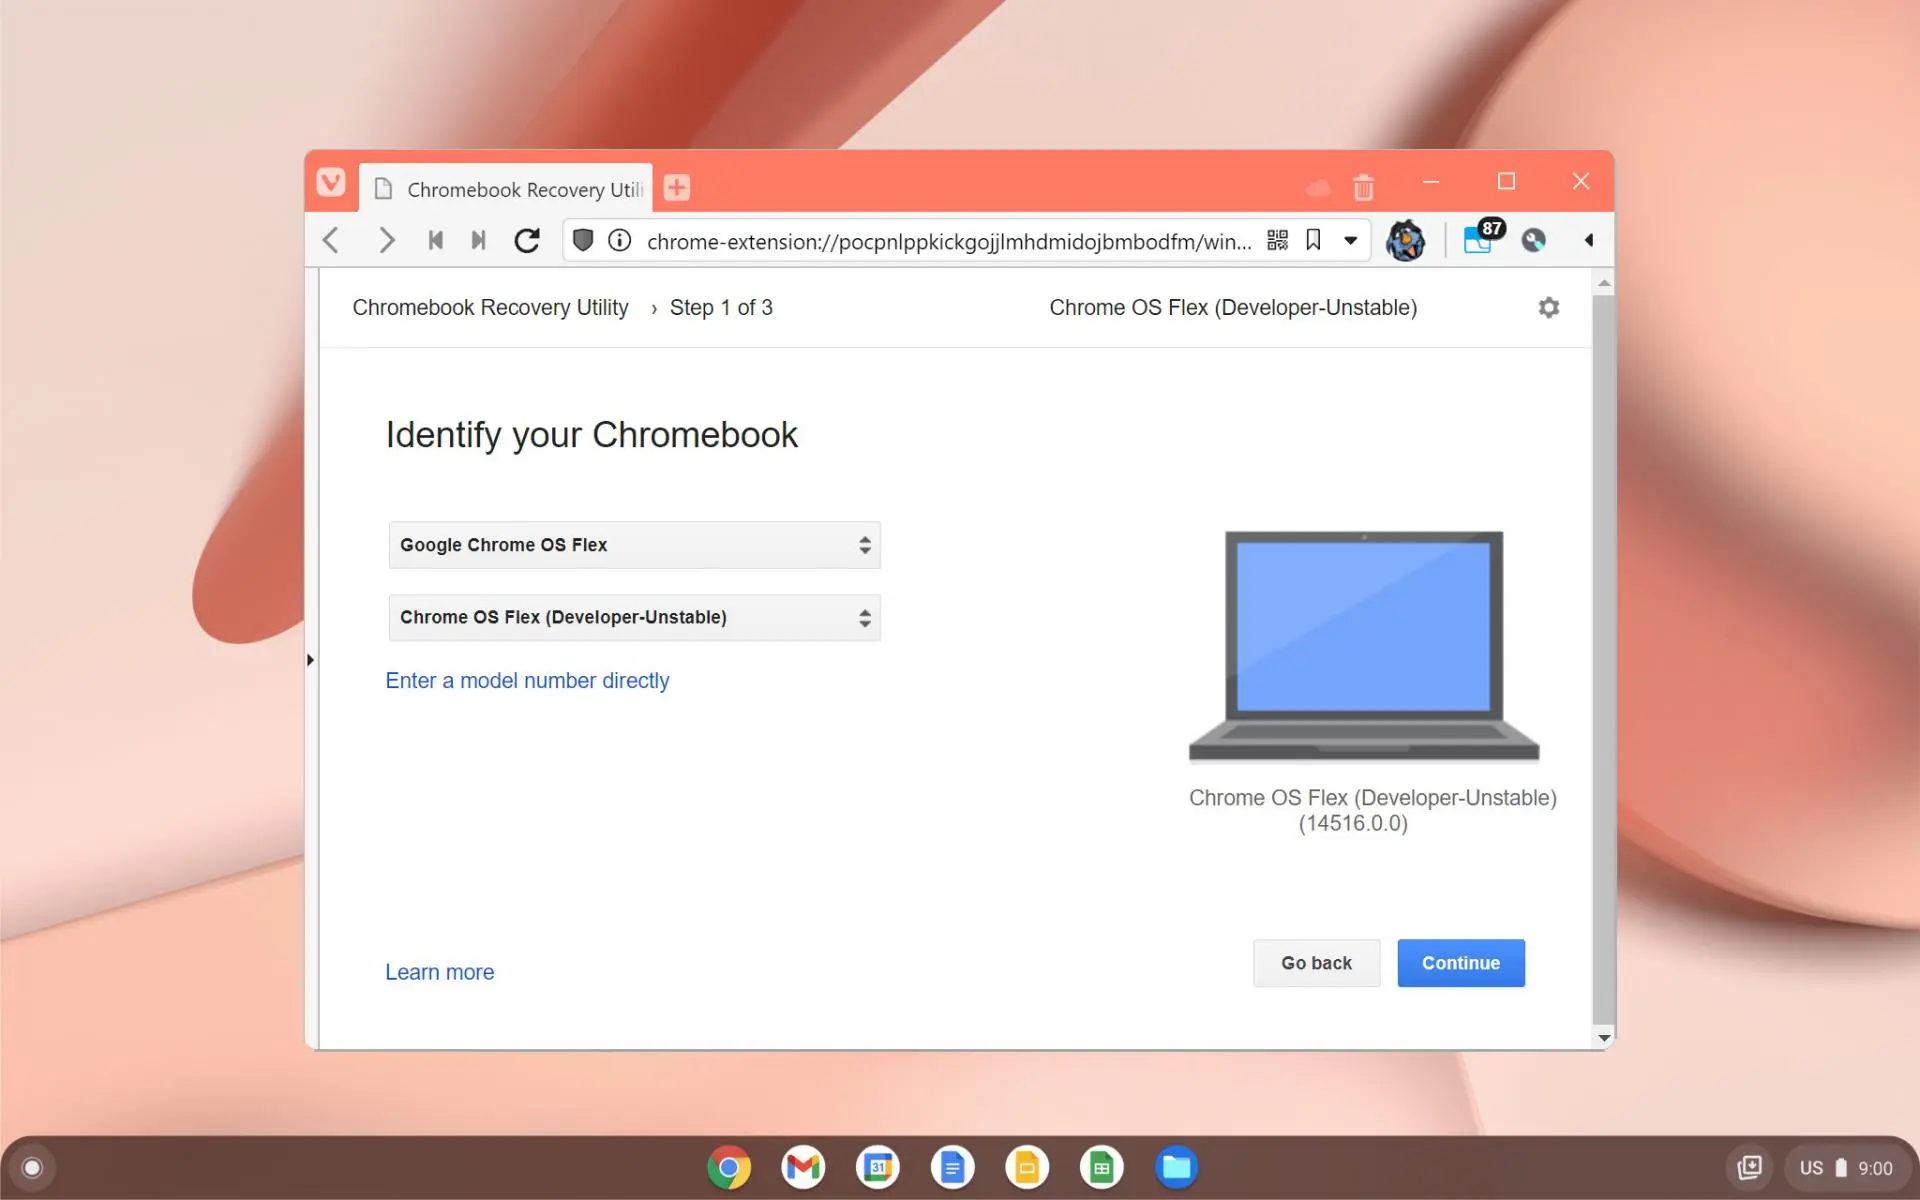Launch Google Chrome from the shelf
This screenshot has width=1920, height=1200.
click(x=729, y=1167)
